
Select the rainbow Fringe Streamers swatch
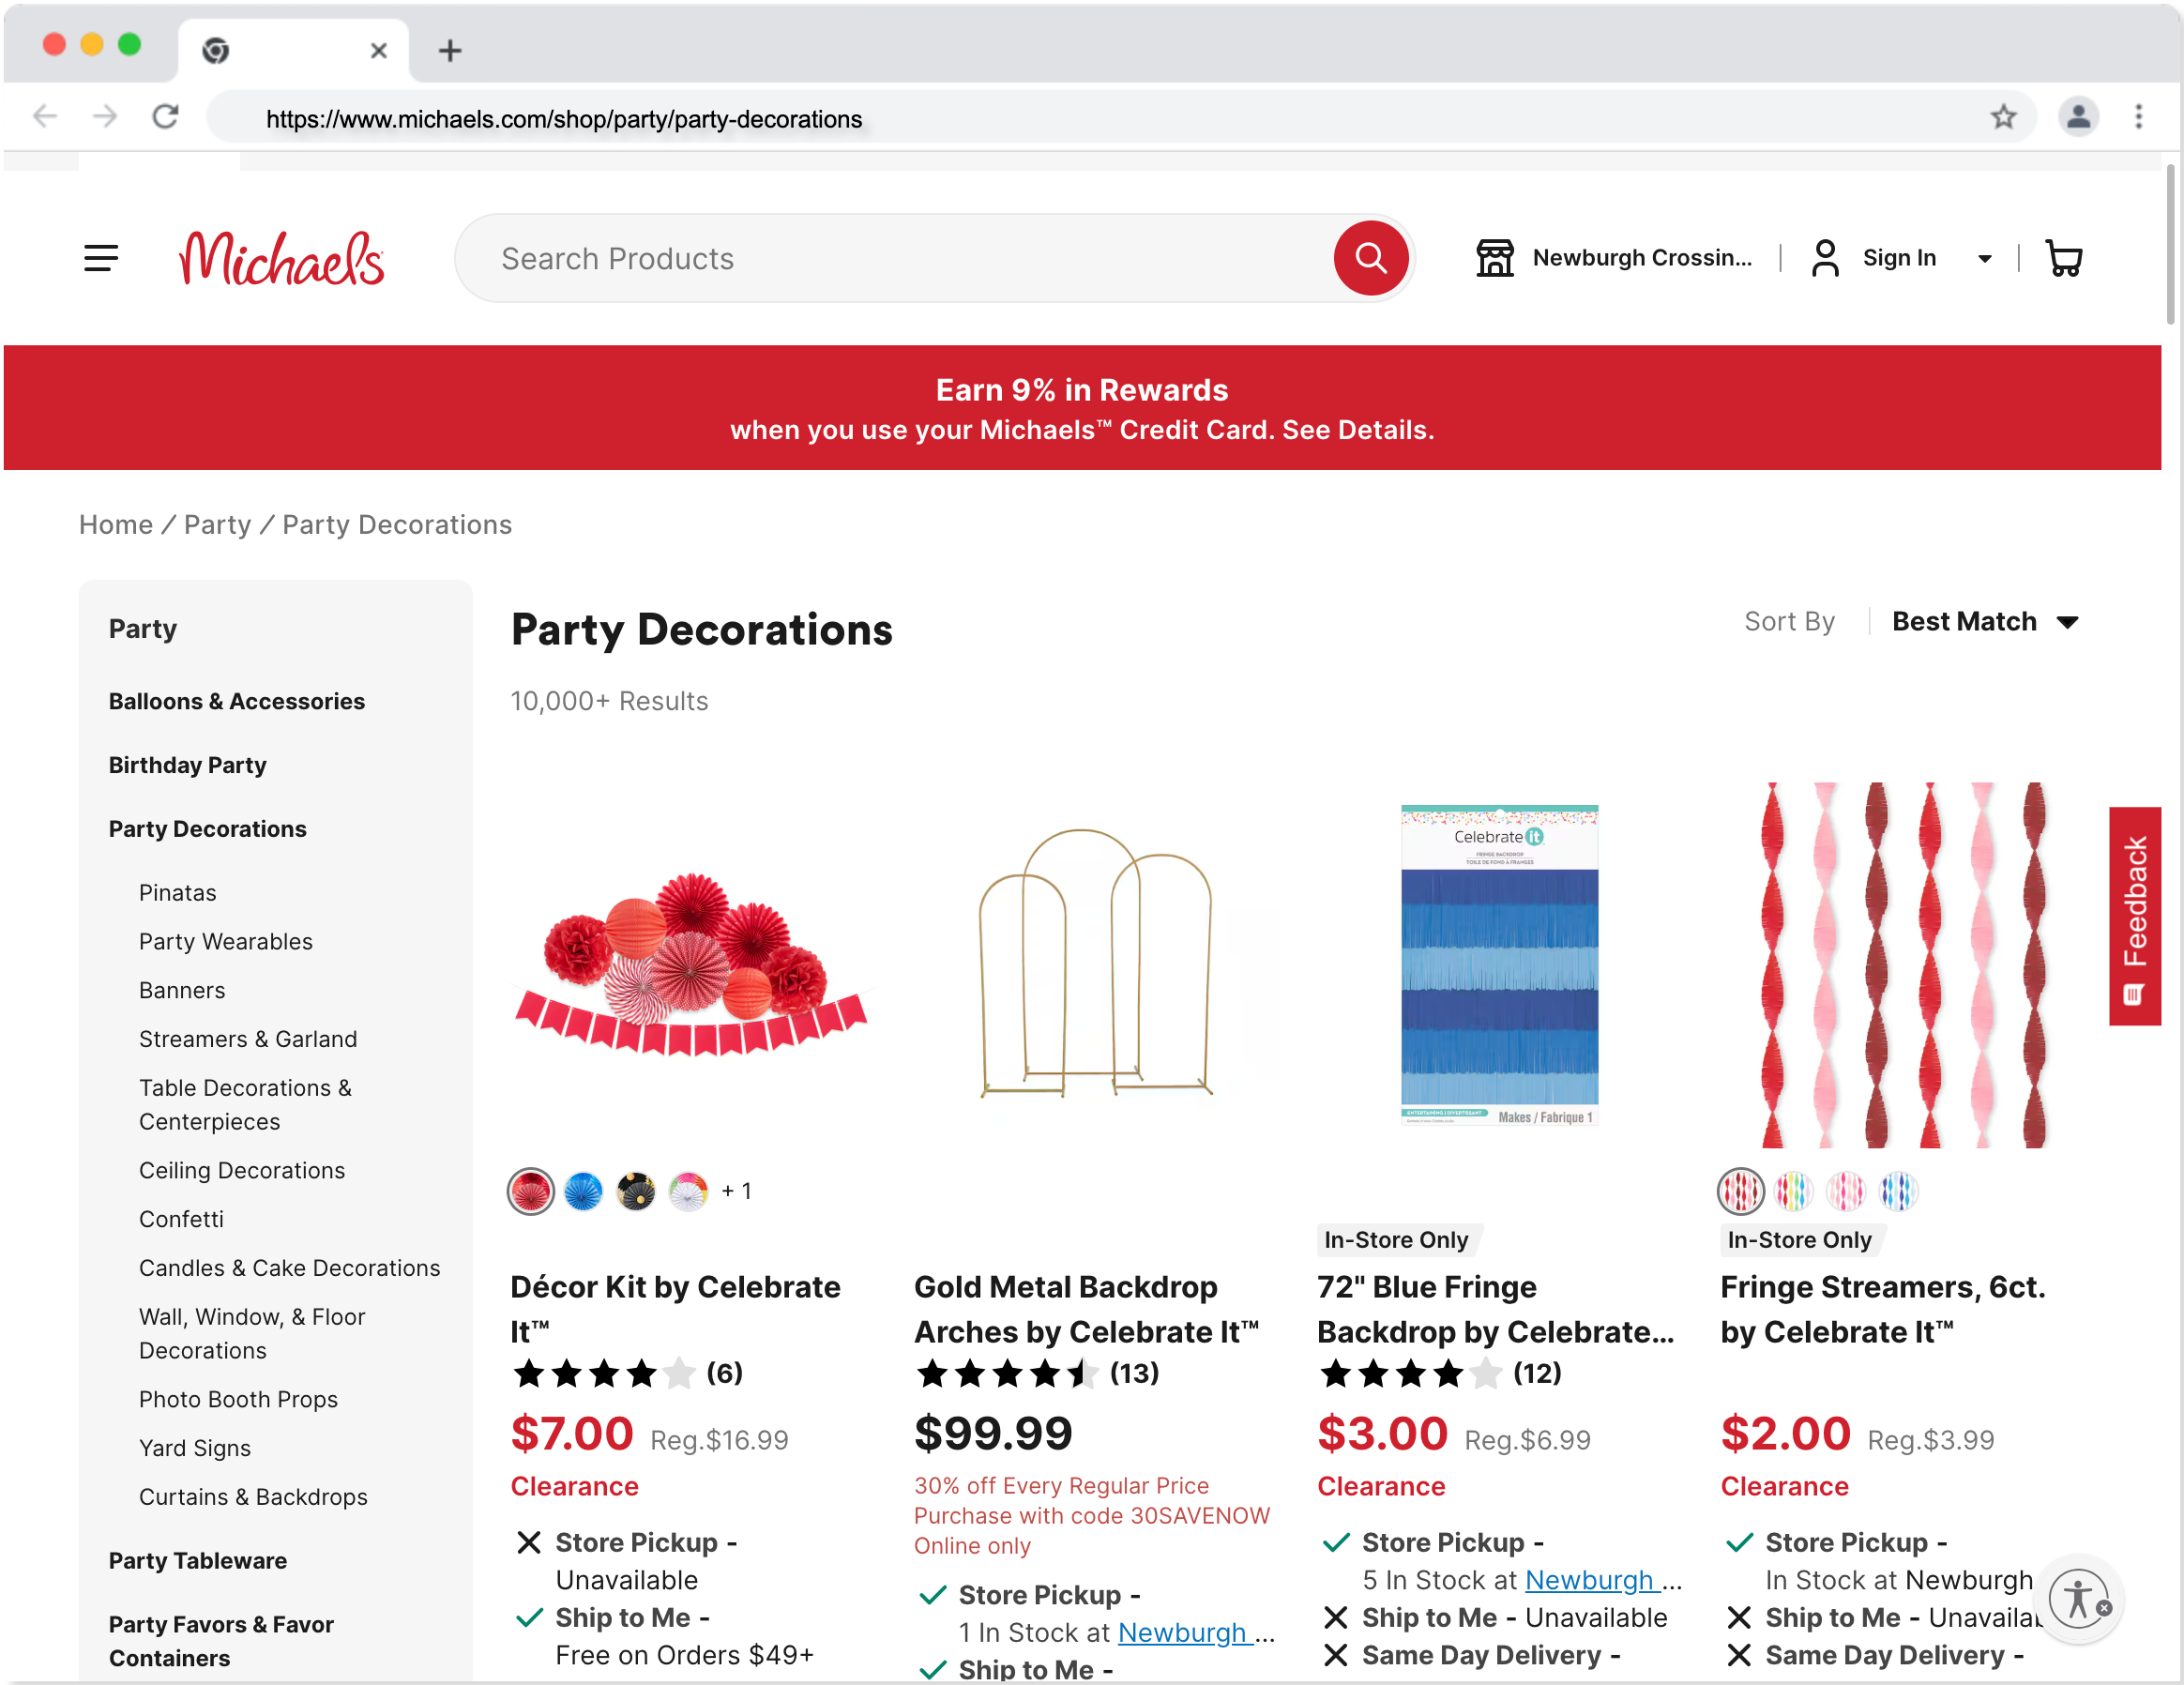[1793, 1191]
